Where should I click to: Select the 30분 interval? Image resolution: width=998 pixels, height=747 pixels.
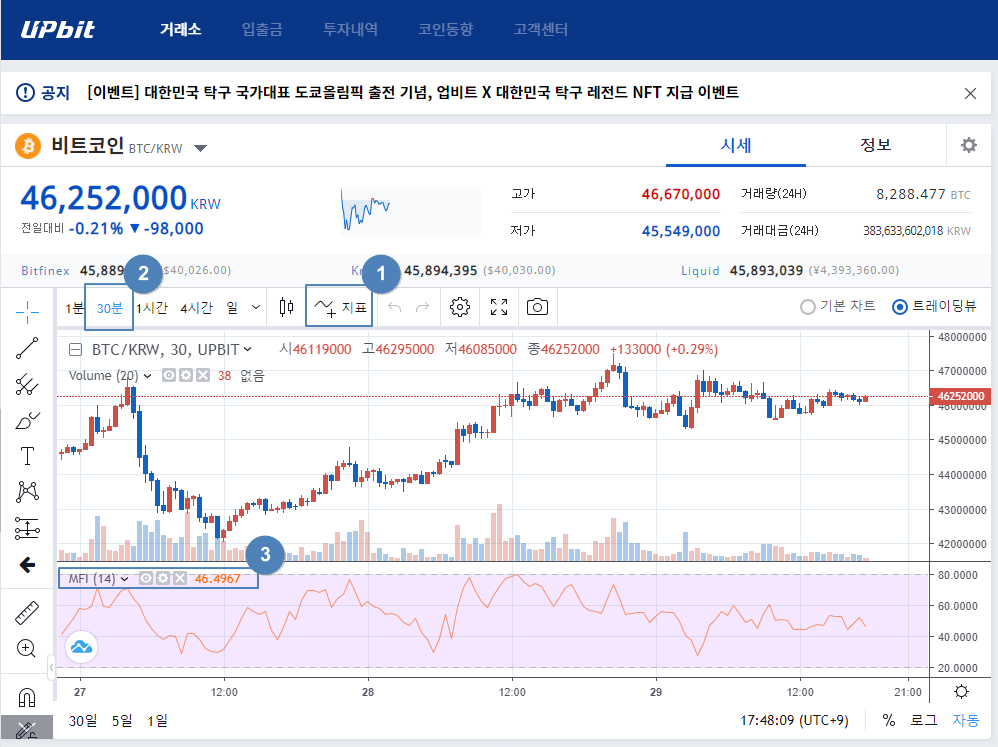point(109,308)
